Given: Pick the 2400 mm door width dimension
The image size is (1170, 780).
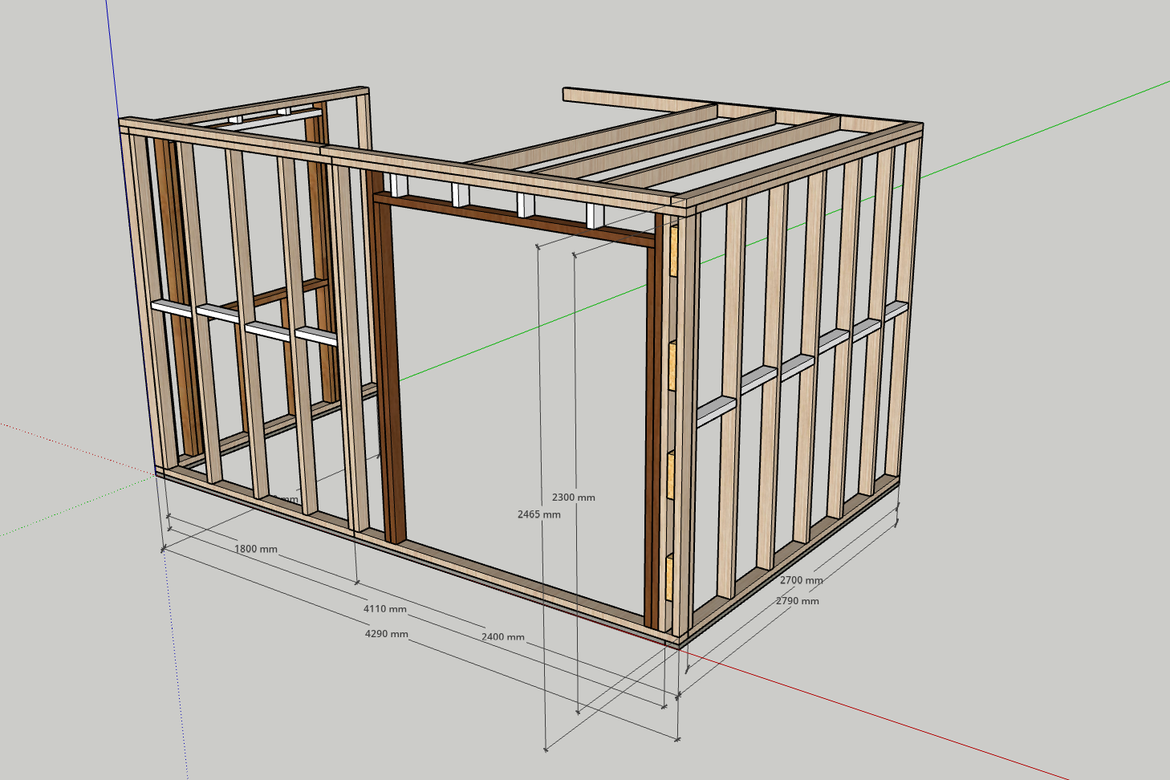Looking at the screenshot, I should point(502,637).
